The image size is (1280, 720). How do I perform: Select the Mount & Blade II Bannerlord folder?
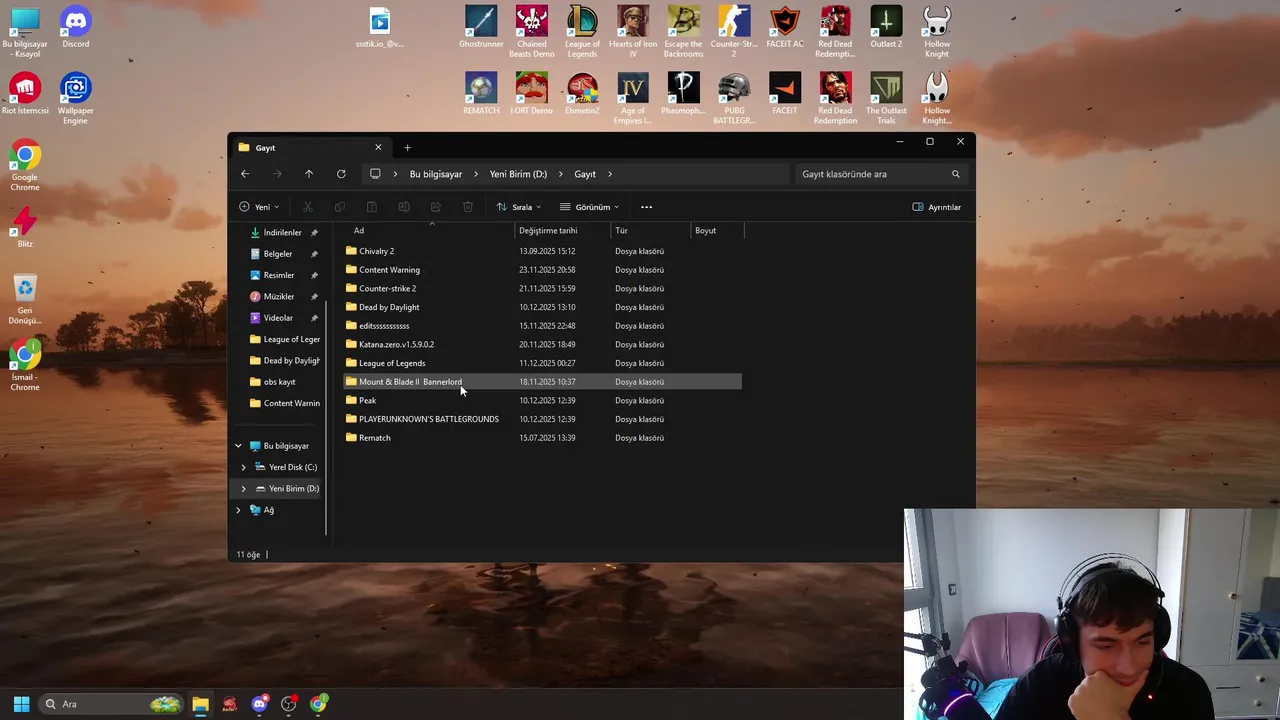pyautogui.click(x=541, y=382)
